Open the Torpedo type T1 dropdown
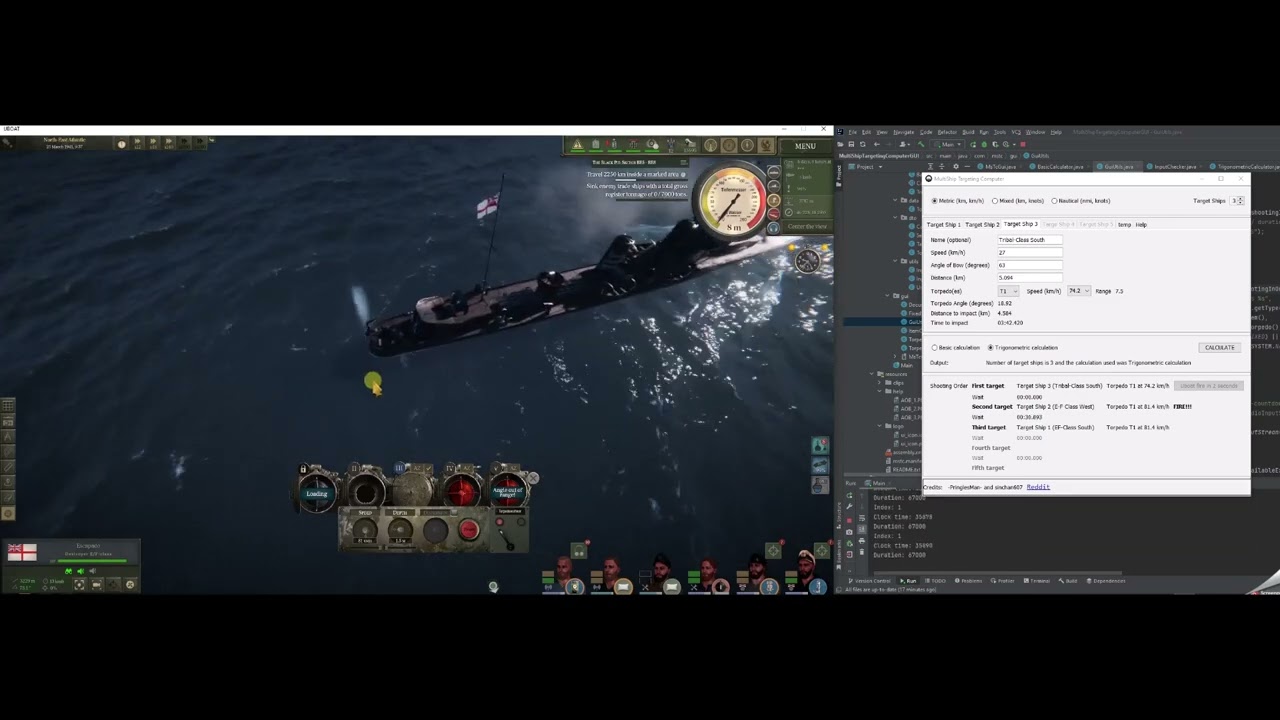This screenshot has height=720, width=1280. click(x=1008, y=291)
